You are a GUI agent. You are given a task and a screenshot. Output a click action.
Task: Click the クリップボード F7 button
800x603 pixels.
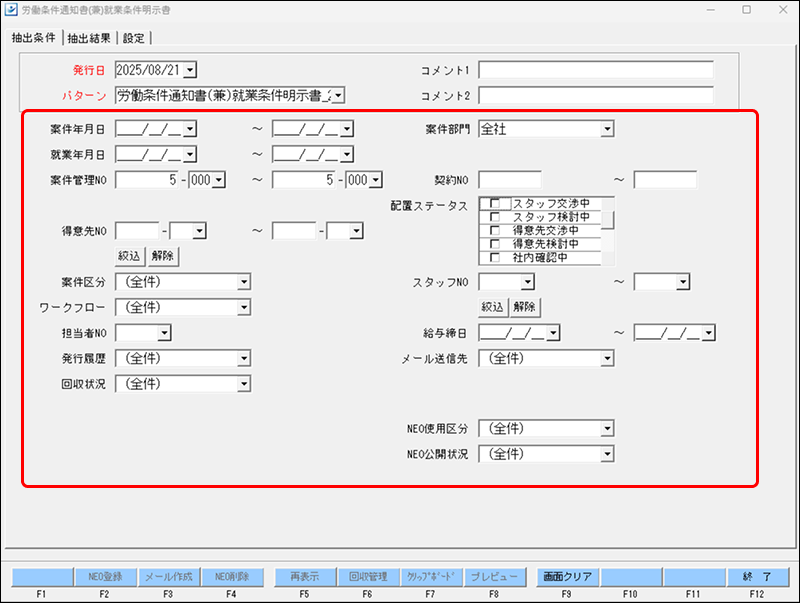click(x=431, y=577)
